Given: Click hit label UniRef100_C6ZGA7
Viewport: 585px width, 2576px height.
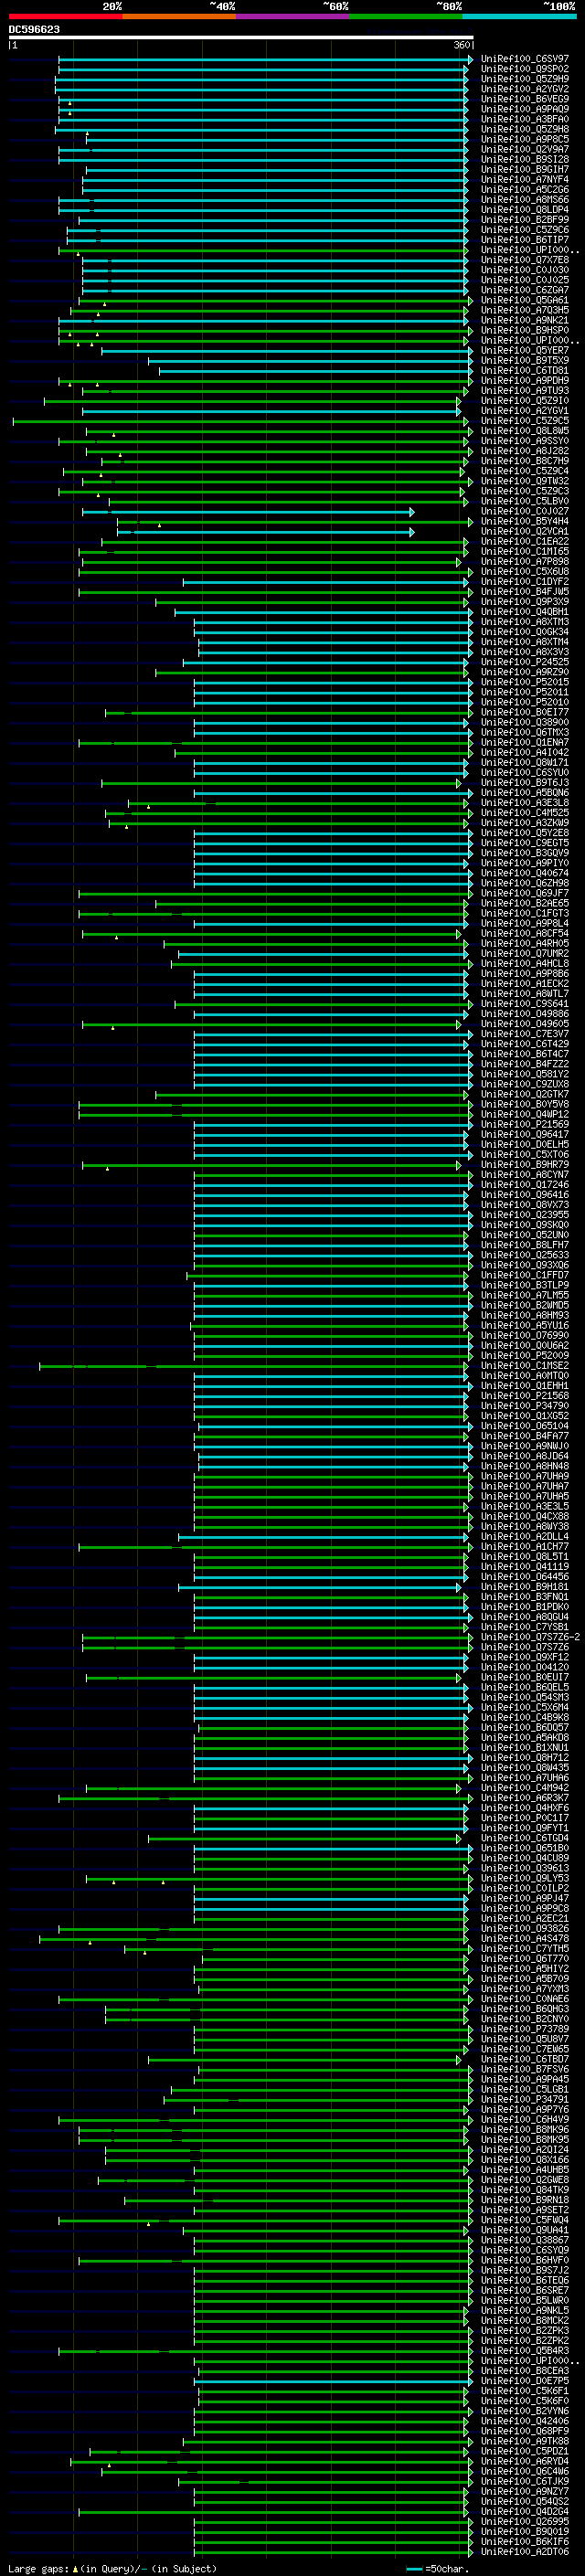Looking at the screenshot, I should (525, 290).
